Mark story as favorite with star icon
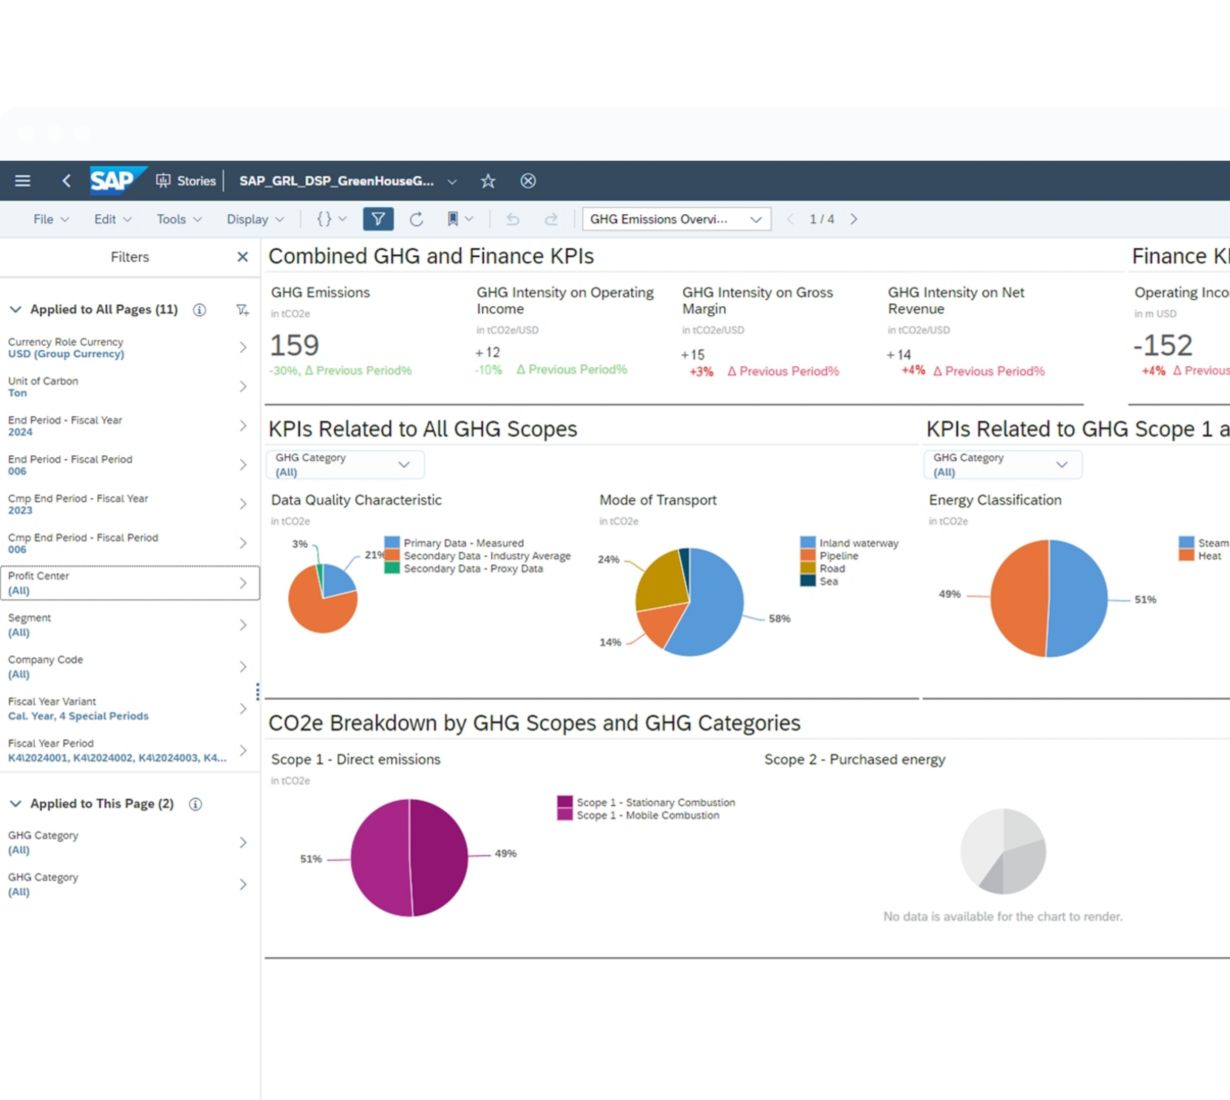 point(488,181)
